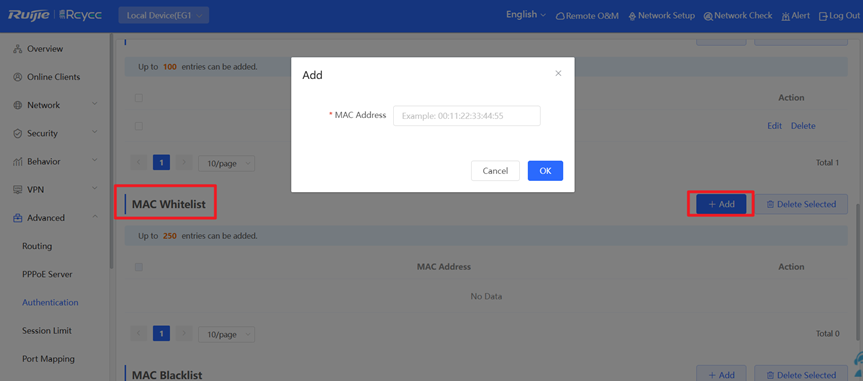Close the Add dialog with X
The width and height of the screenshot is (863, 381).
(558, 73)
